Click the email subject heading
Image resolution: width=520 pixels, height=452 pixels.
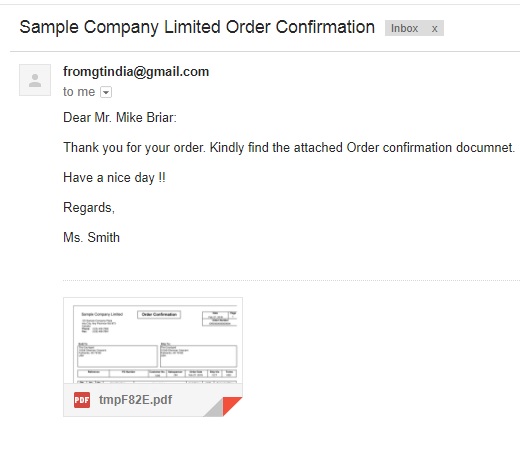tap(197, 27)
